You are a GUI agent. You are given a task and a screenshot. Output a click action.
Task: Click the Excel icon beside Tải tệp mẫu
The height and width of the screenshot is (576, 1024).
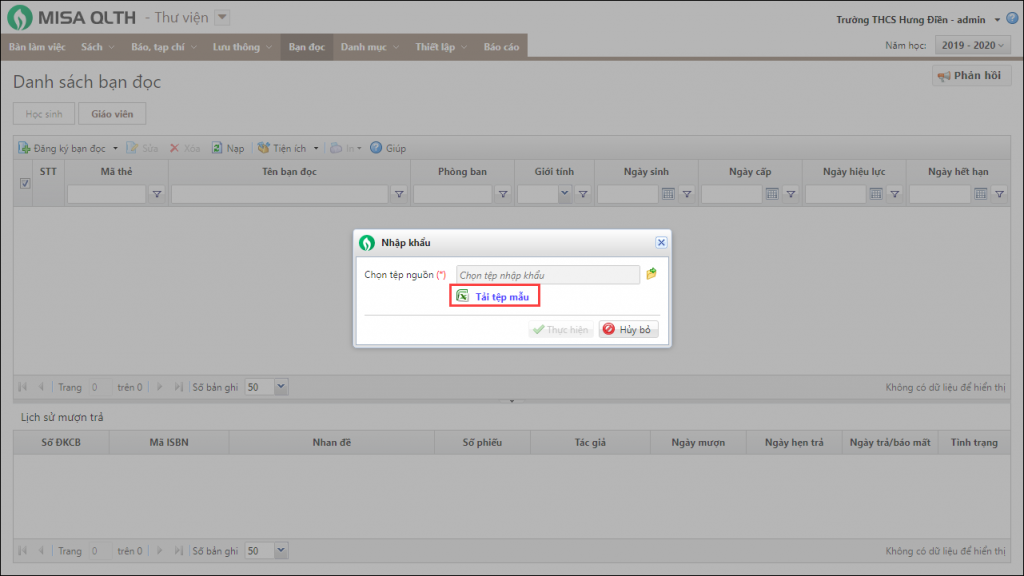pos(462,295)
